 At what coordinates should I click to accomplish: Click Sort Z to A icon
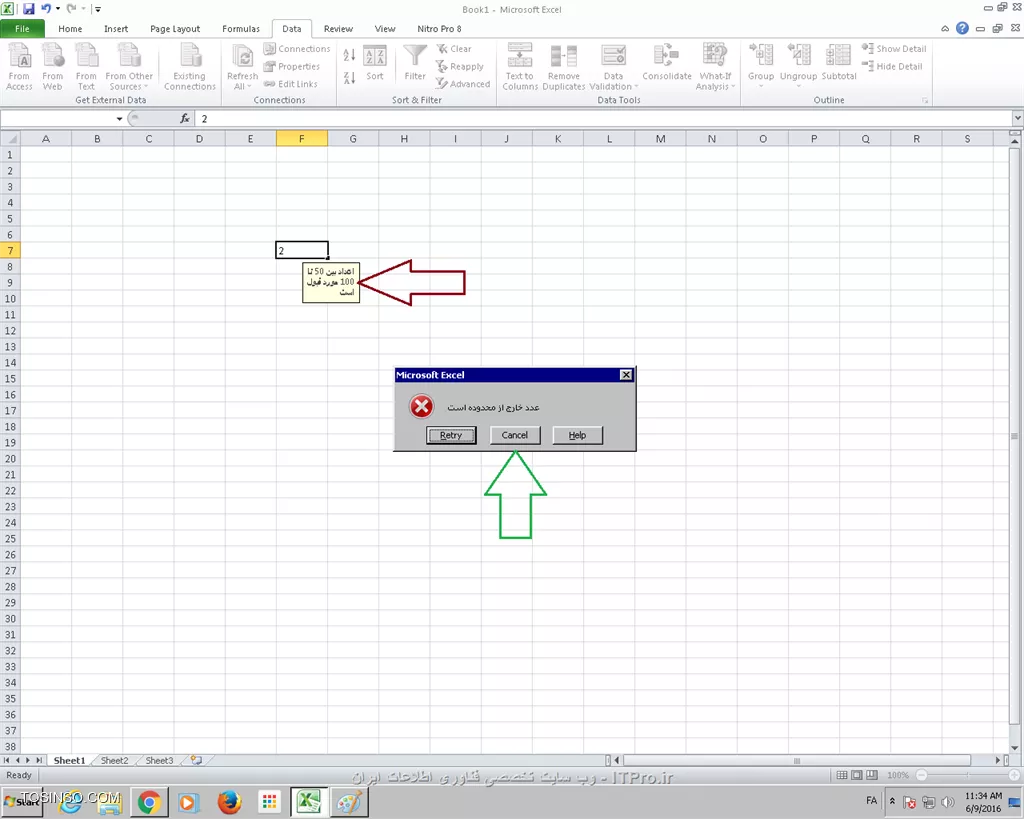click(x=349, y=78)
